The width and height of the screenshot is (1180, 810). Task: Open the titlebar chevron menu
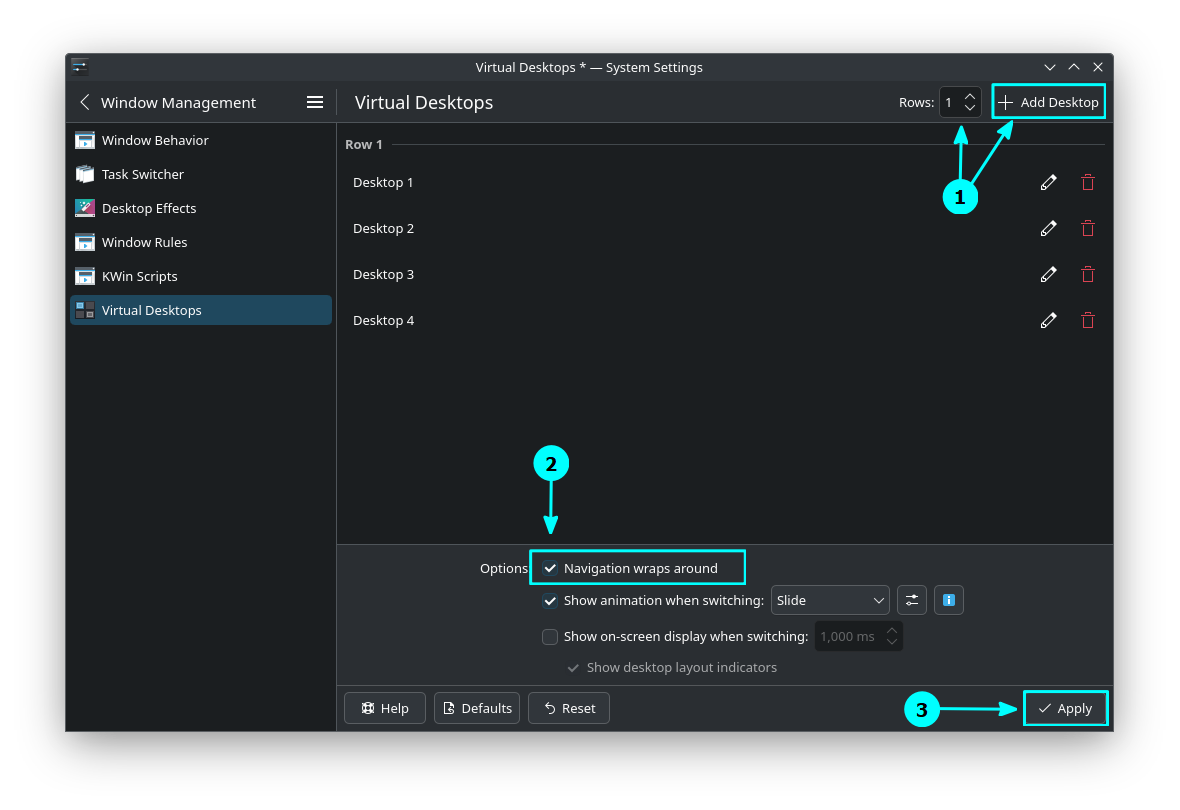(1049, 67)
